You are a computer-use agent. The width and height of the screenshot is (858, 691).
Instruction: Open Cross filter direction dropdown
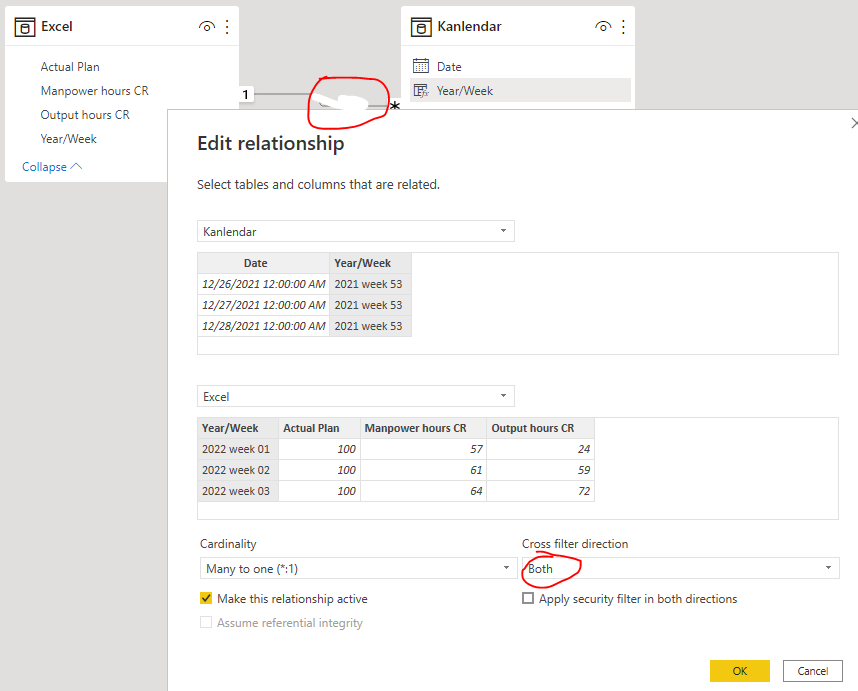pos(680,568)
